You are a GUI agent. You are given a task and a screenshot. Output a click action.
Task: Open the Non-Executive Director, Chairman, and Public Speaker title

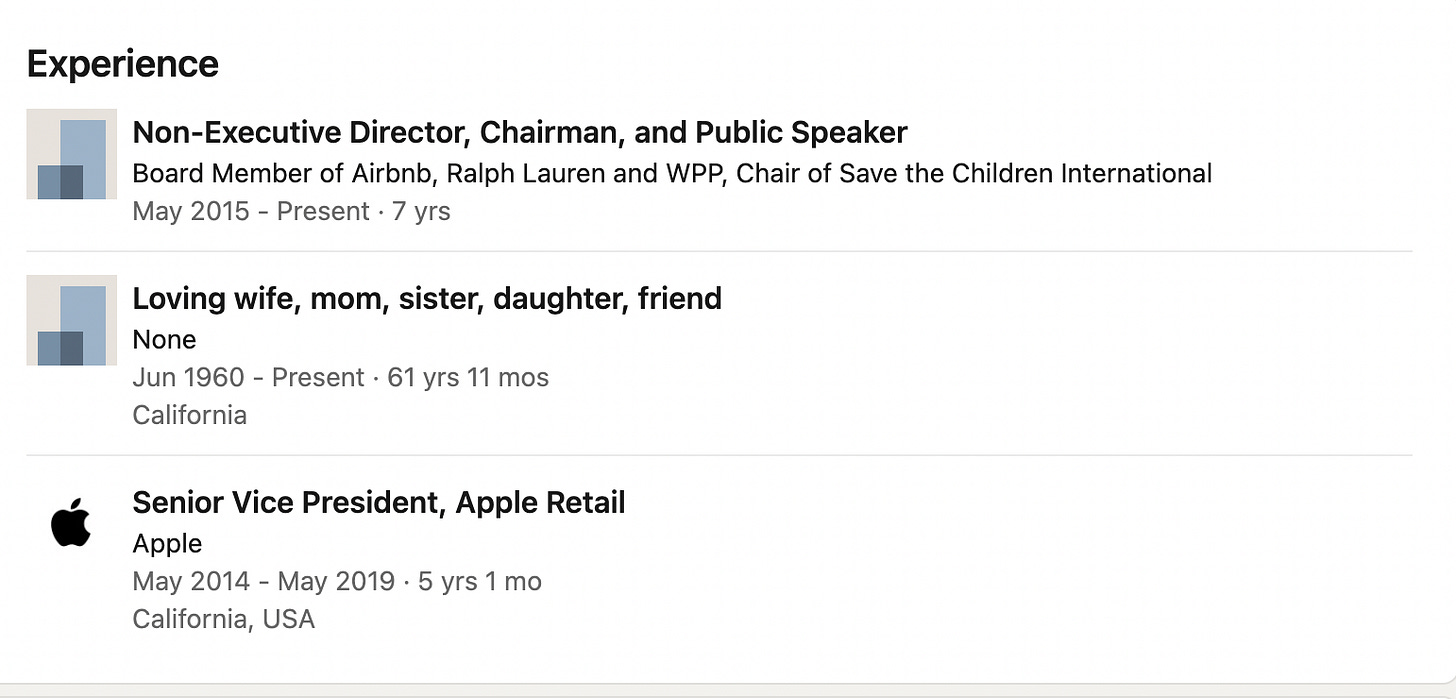[x=519, y=132]
